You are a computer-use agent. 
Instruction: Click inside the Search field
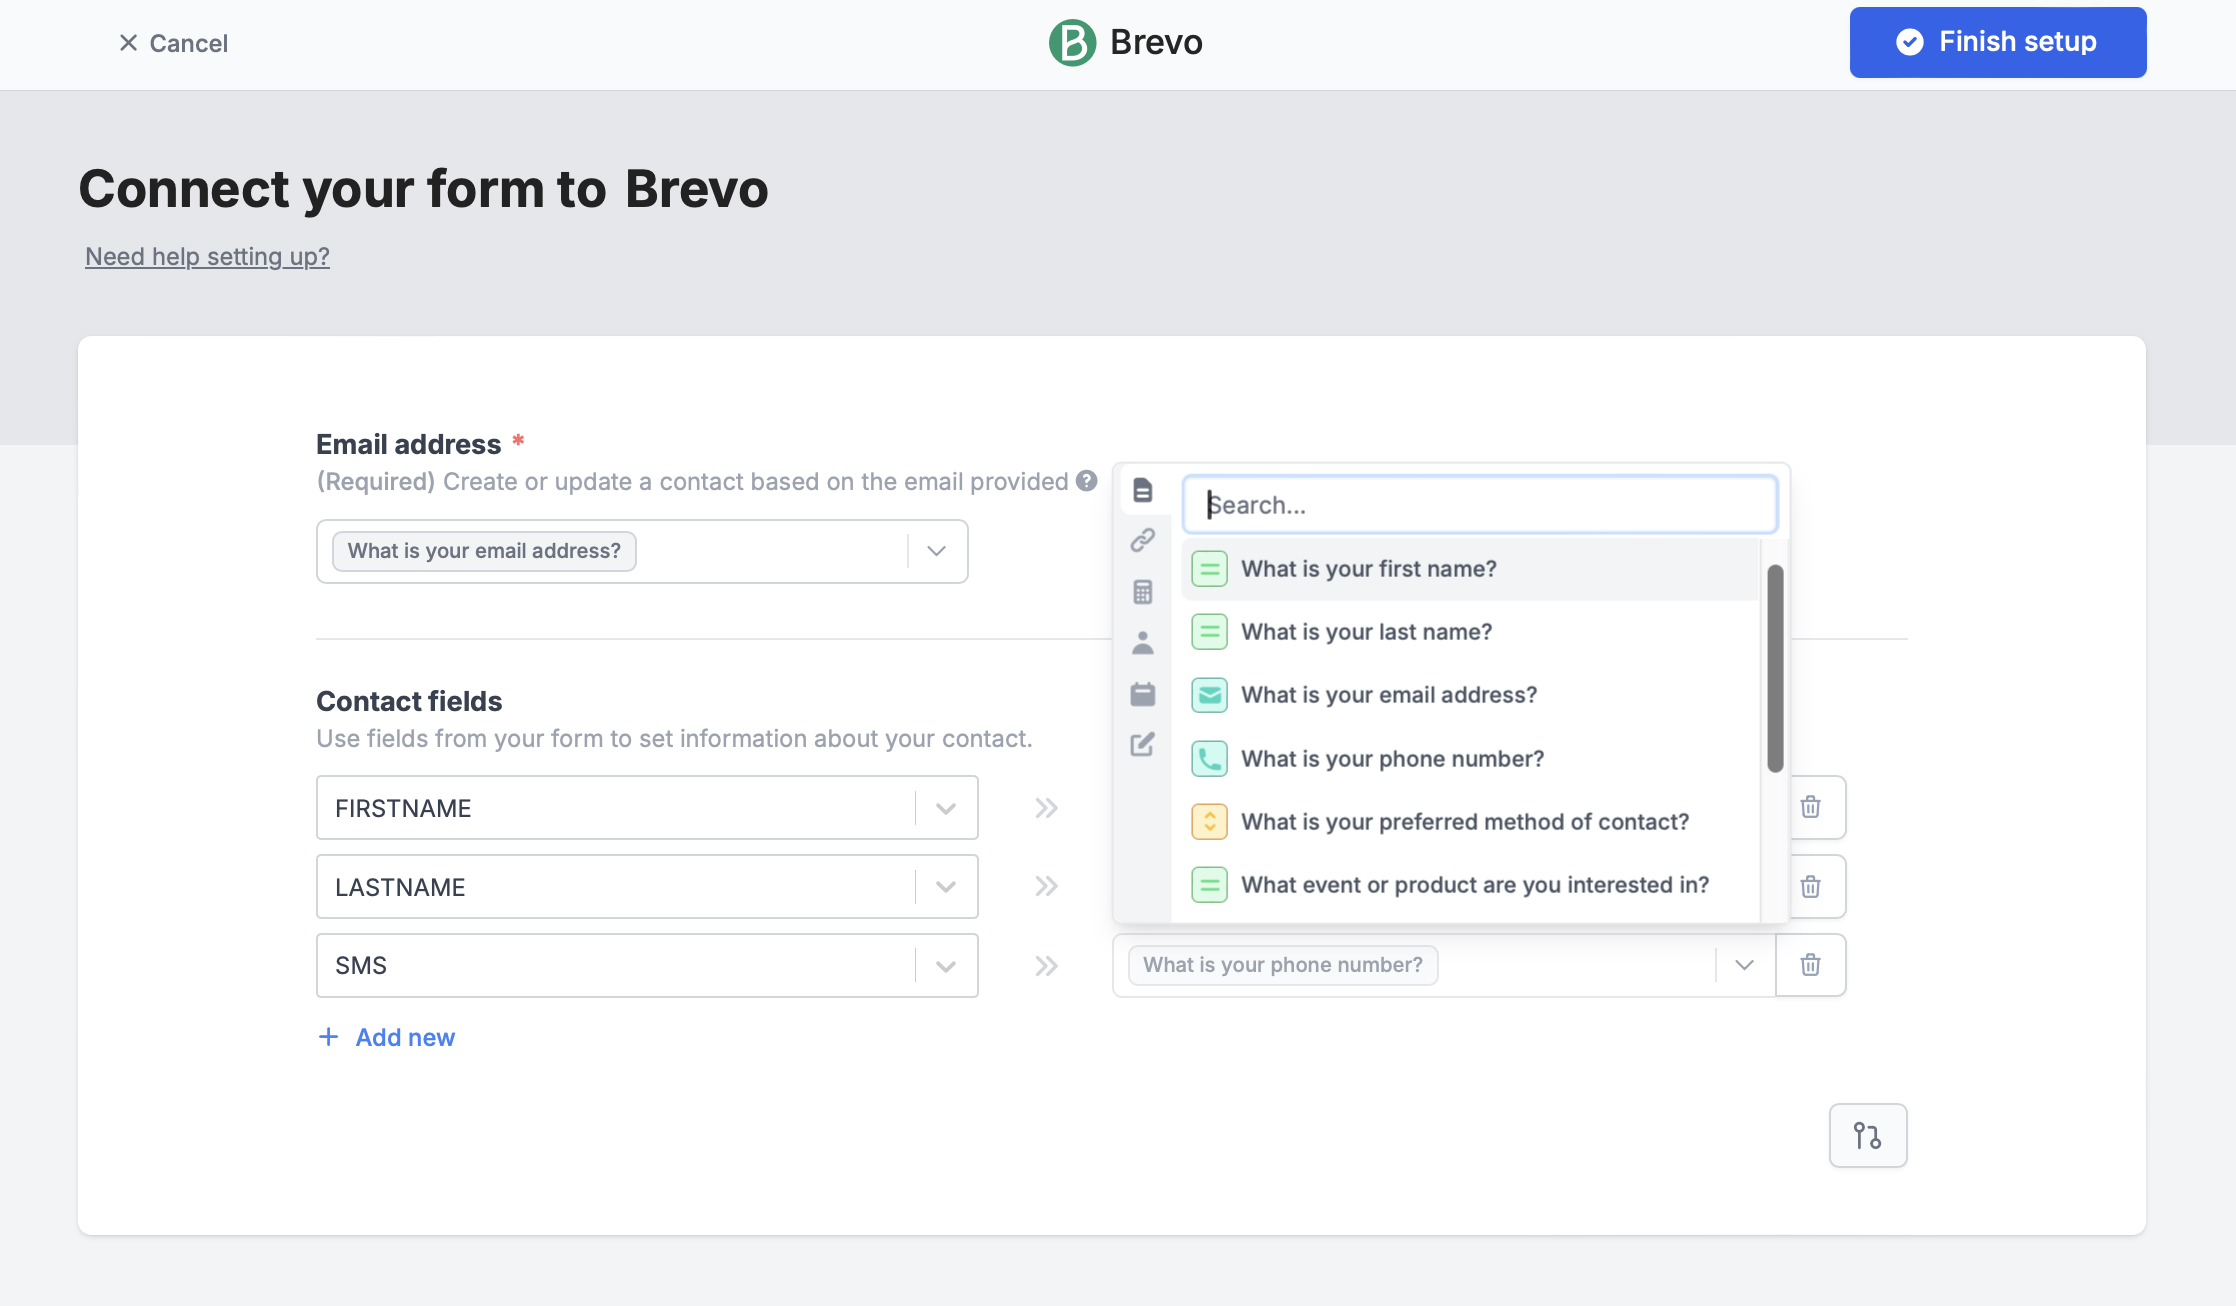1480,504
